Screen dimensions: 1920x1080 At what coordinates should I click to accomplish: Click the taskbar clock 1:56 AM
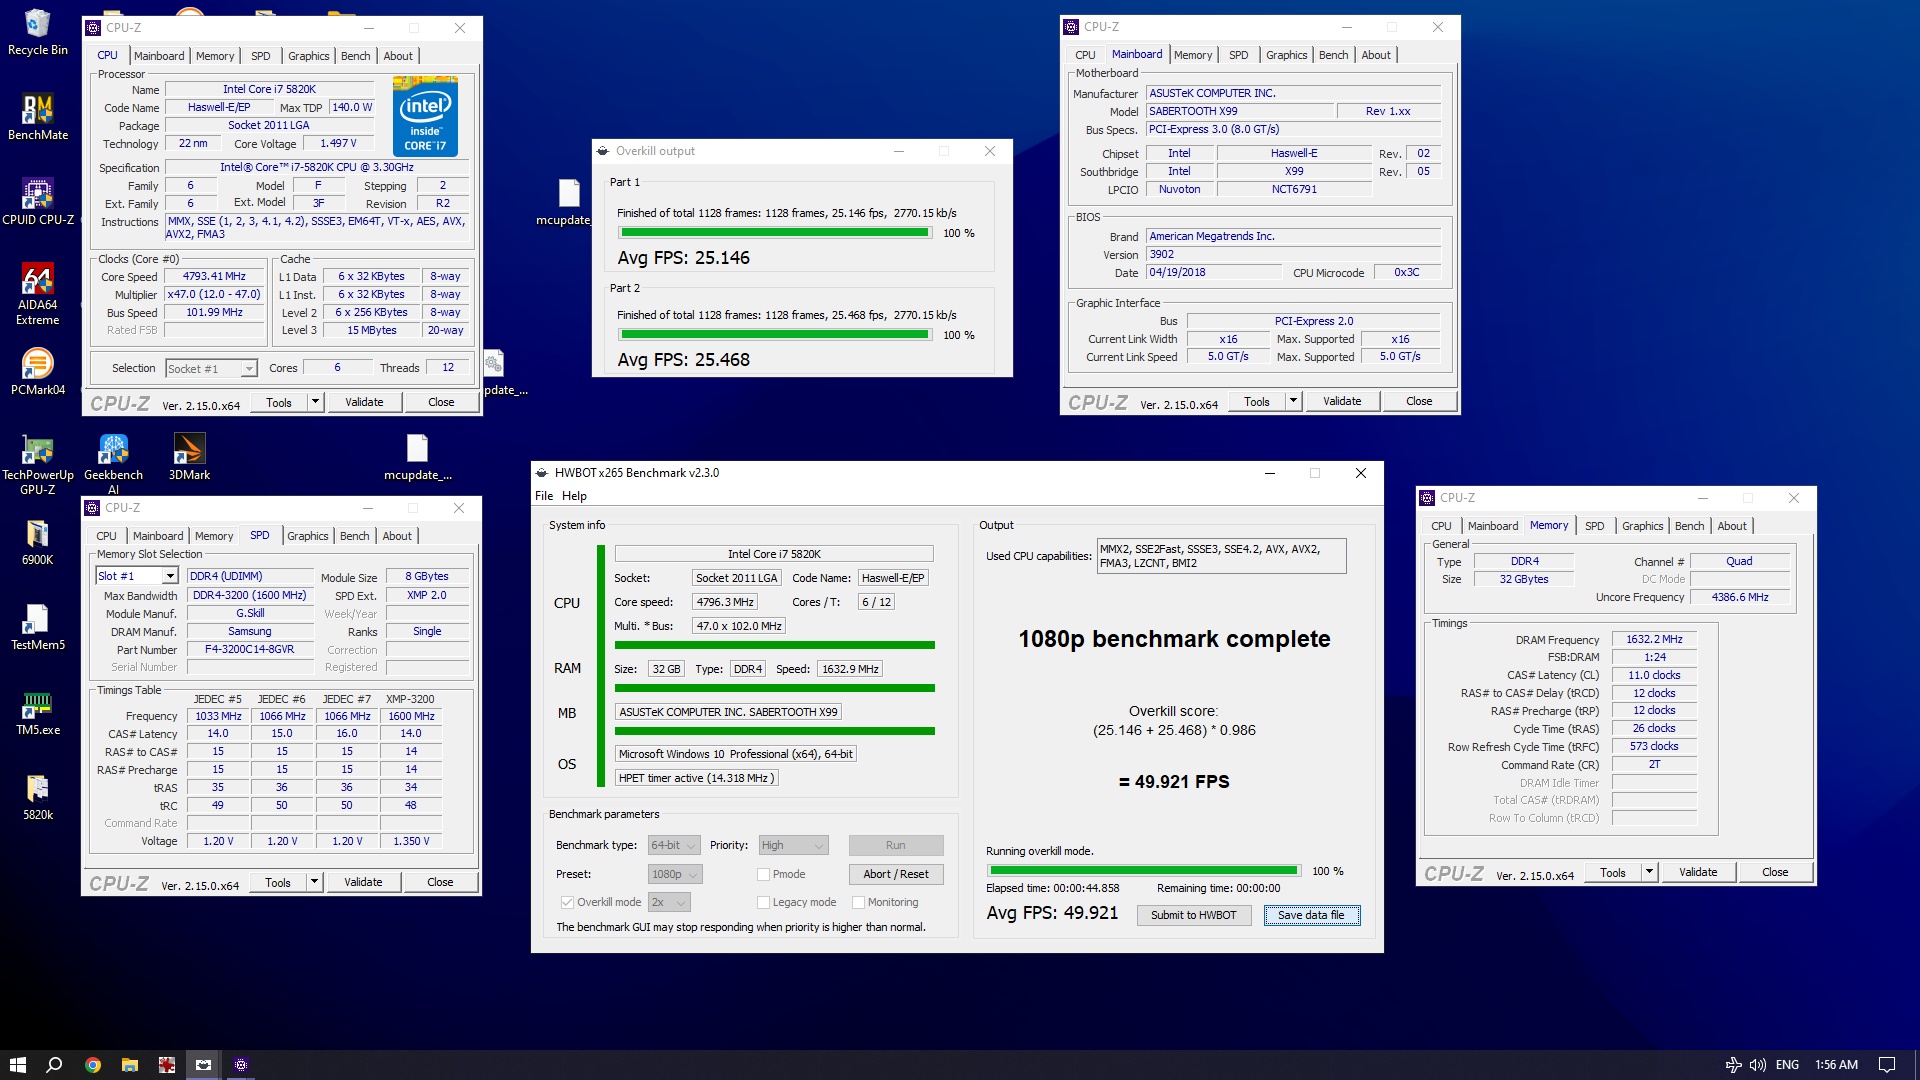pyautogui.click(x=1836, y=1064)
